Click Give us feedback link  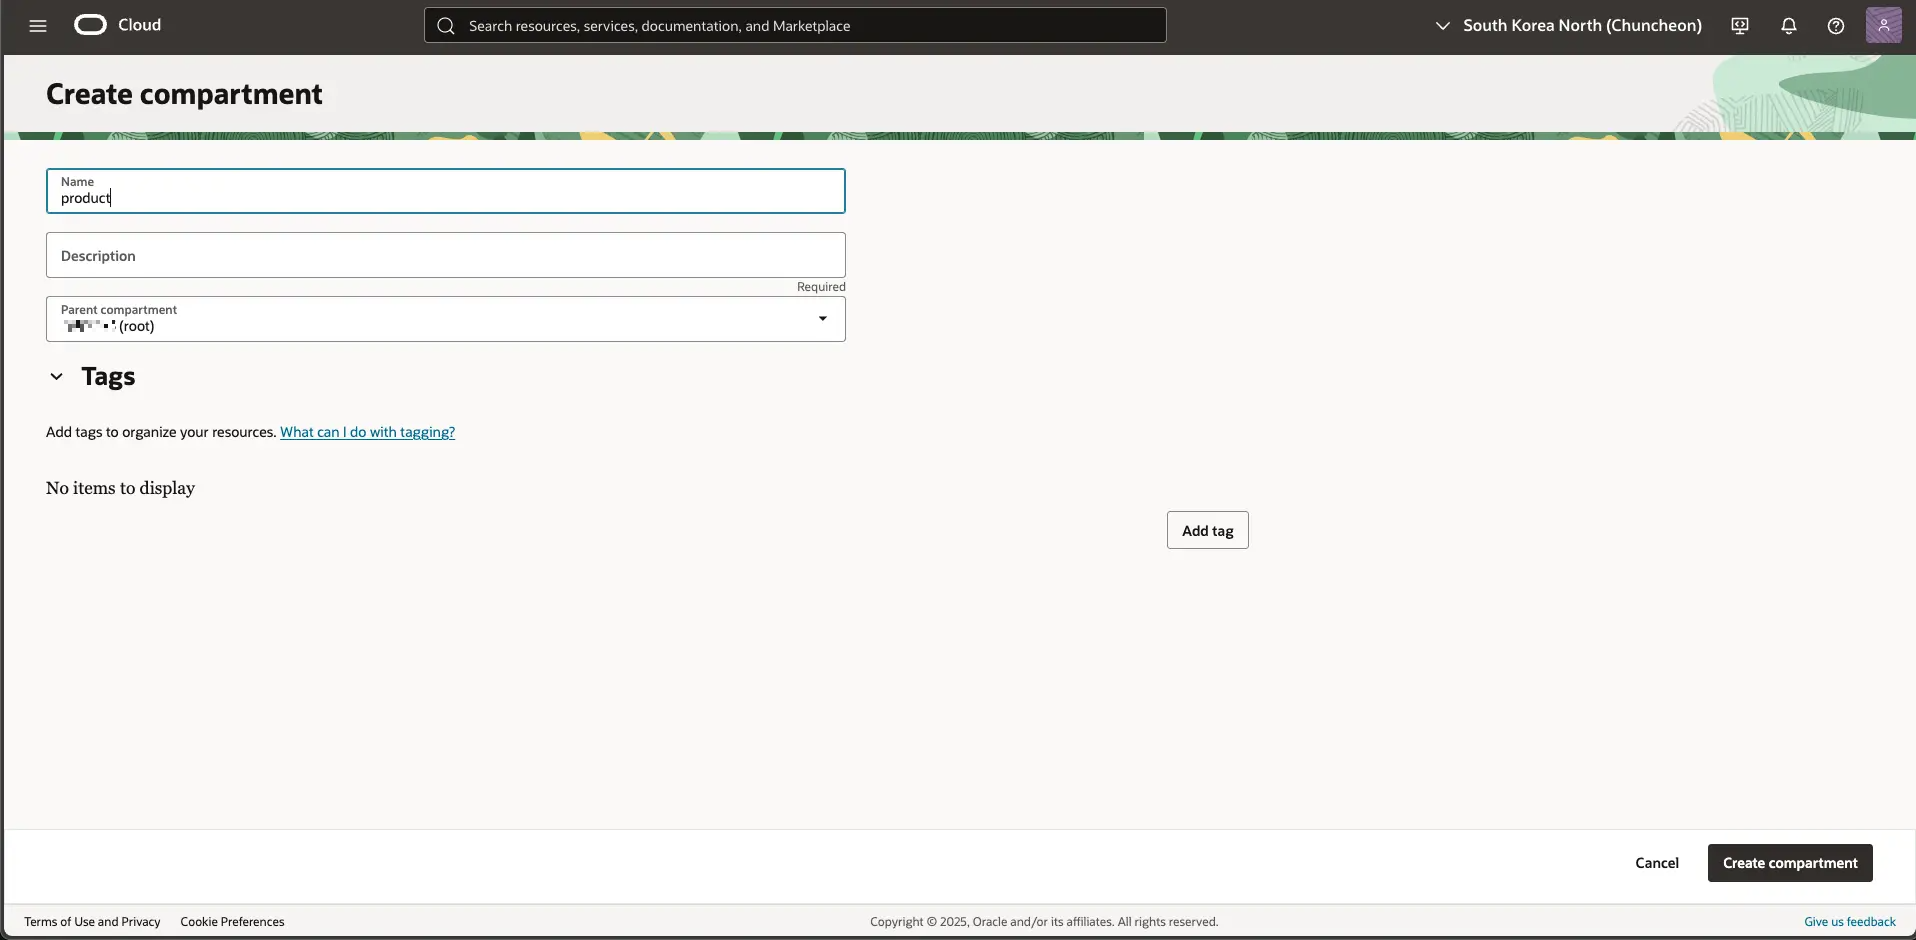click(1850, 922)
